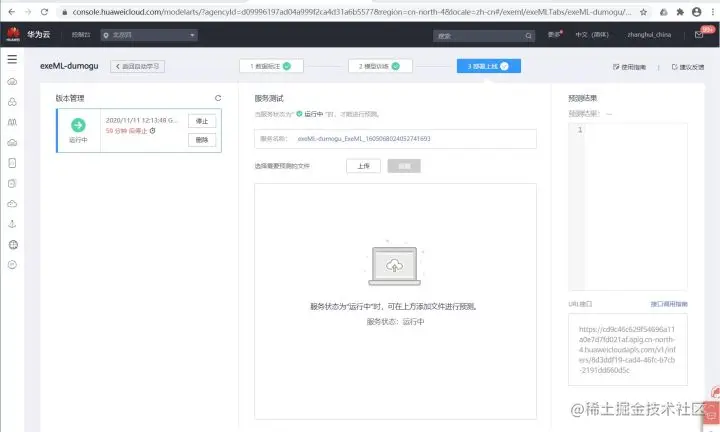Viewport: 720px width, 432px height.
Task: Refresh the version management list
Action: pos(218,98)
